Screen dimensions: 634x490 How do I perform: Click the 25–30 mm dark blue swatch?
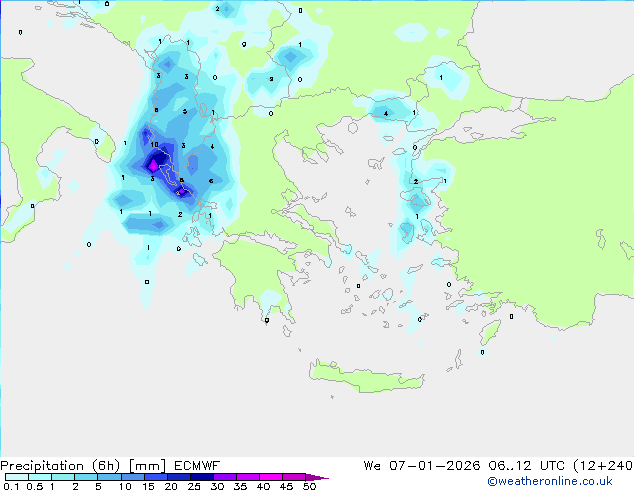pyautogui.click(x=201, y=477)
